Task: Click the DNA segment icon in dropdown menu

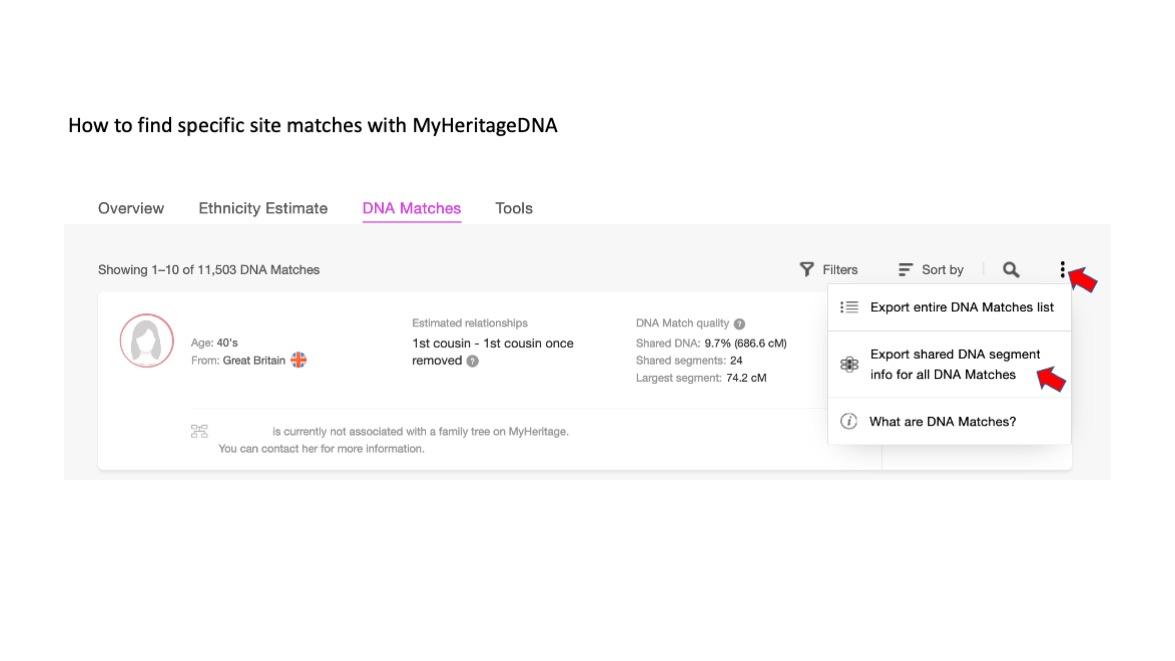Action: [849, 364]
